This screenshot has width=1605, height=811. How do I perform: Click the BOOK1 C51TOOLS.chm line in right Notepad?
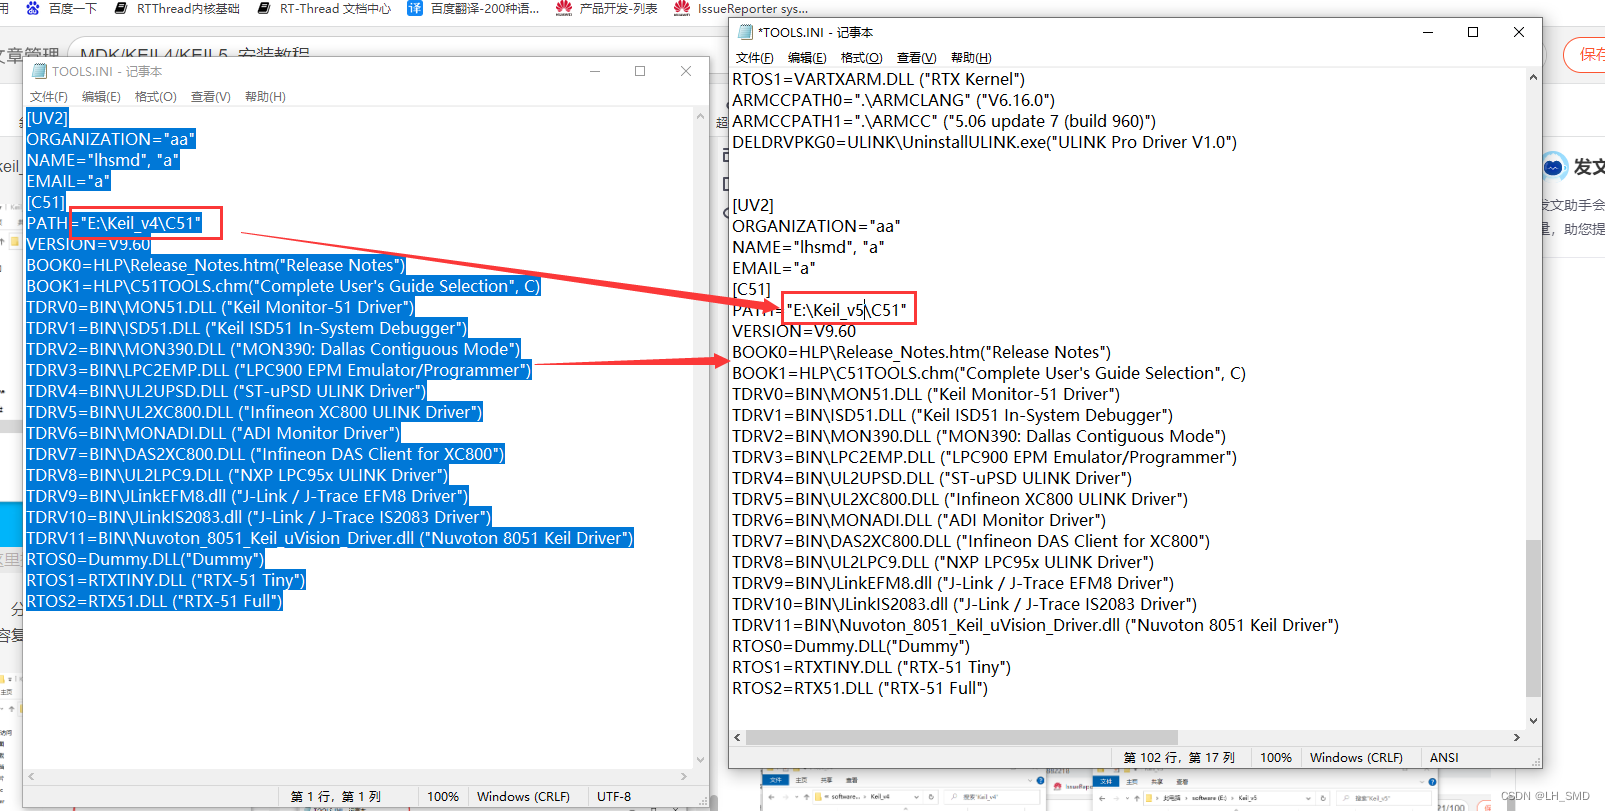[989, 373]
